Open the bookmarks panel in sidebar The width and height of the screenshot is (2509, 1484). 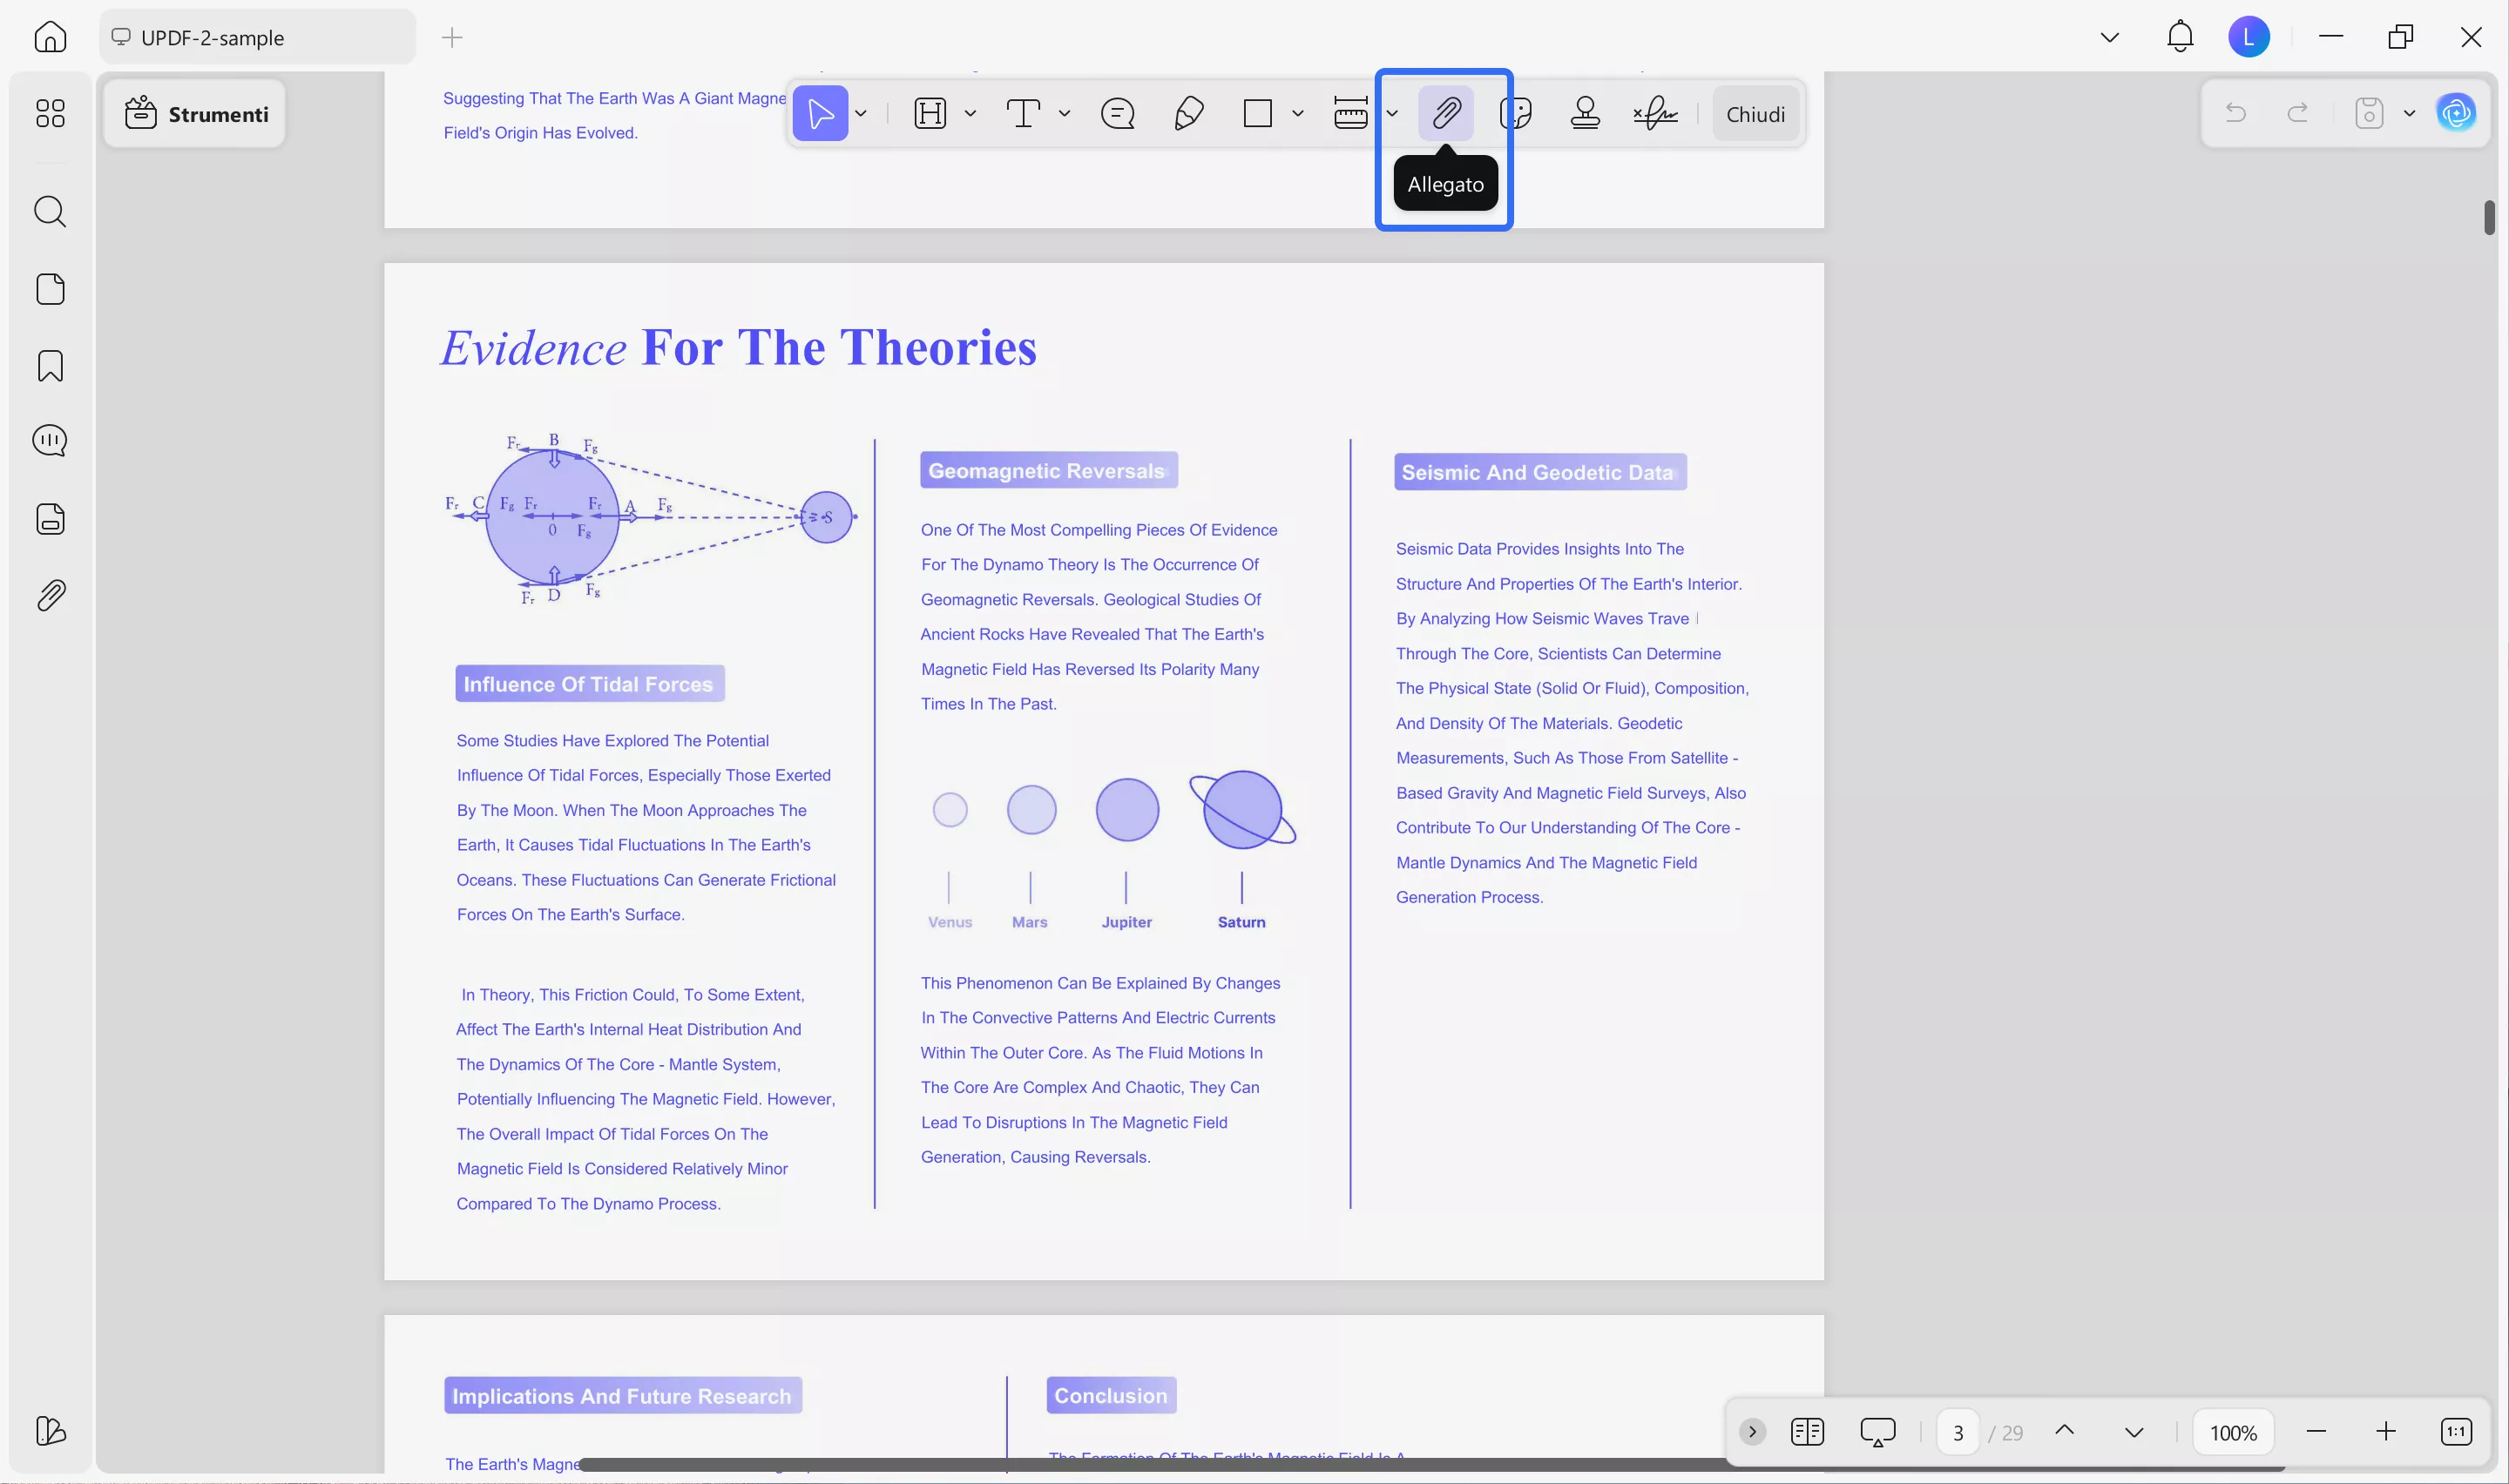pos(50,366)
